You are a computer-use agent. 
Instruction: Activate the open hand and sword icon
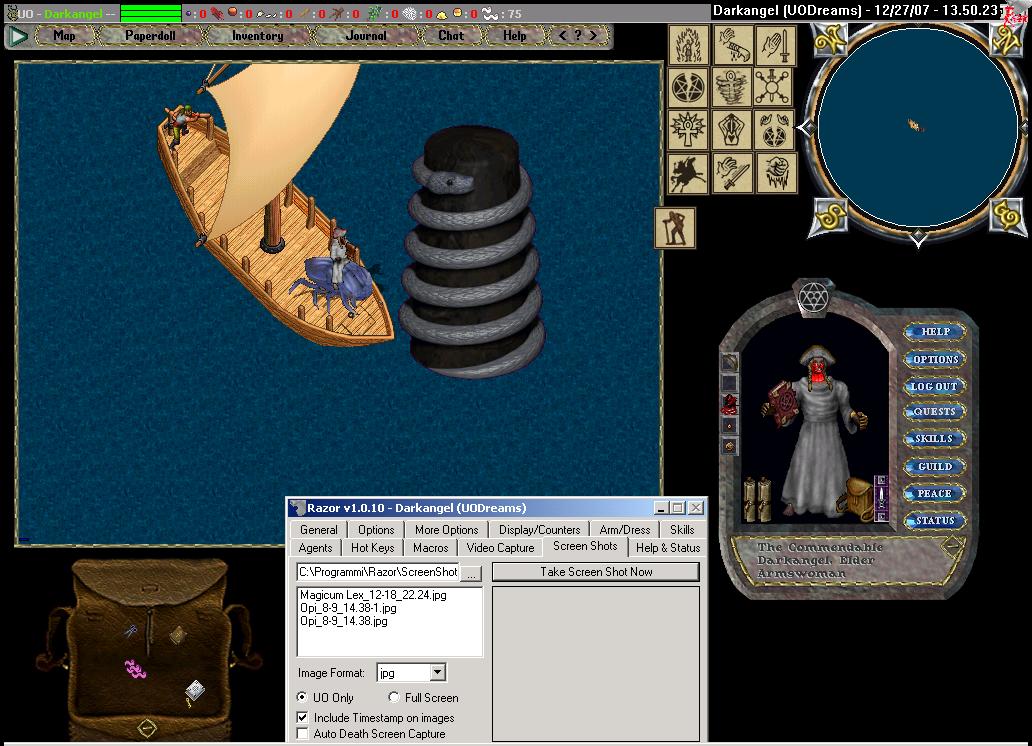coord(775,45)
